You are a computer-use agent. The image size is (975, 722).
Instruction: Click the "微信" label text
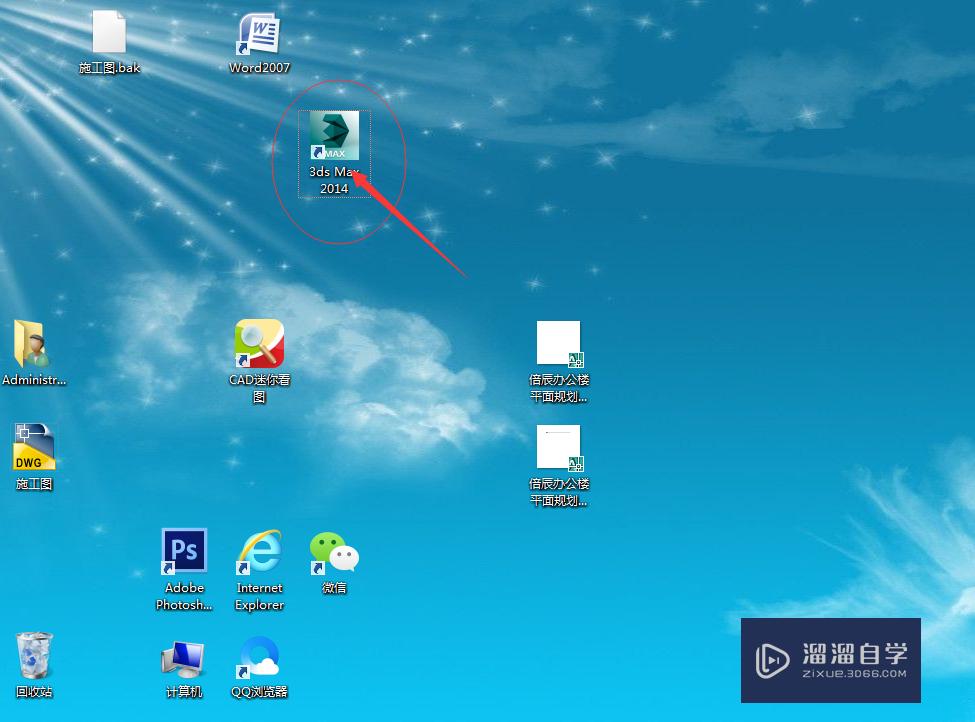(334, 588)
